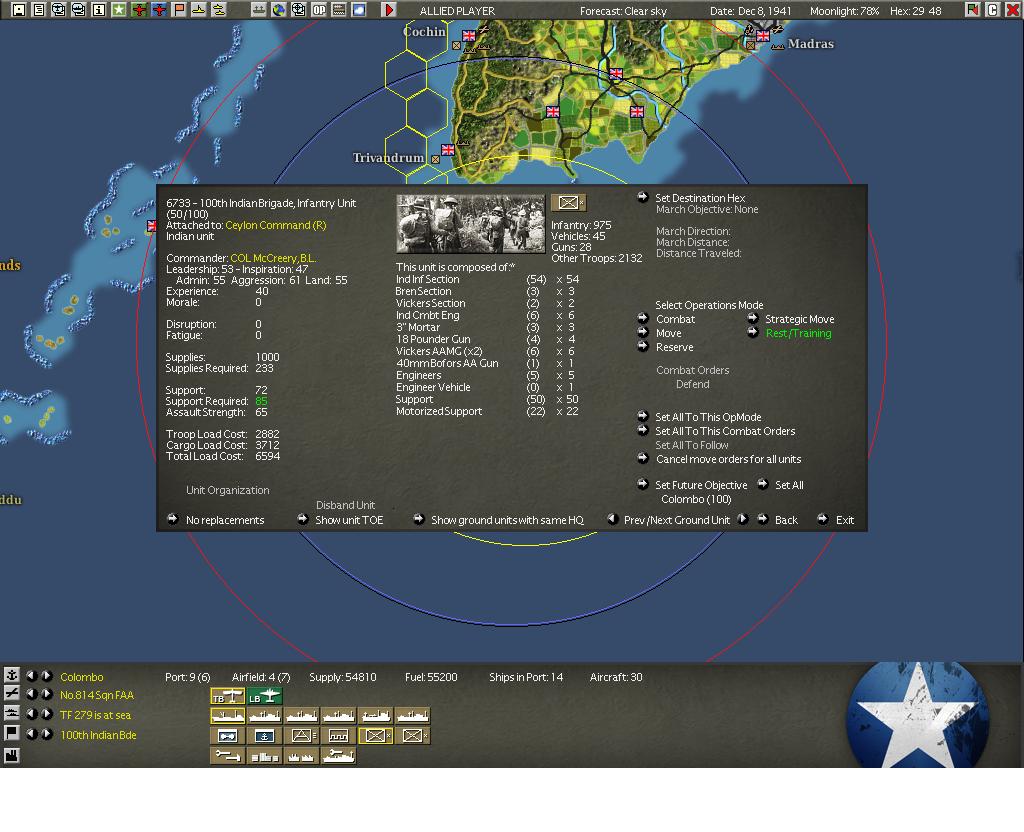
Task: Click the orange flag toolbar icon
Action: point(179,10)
